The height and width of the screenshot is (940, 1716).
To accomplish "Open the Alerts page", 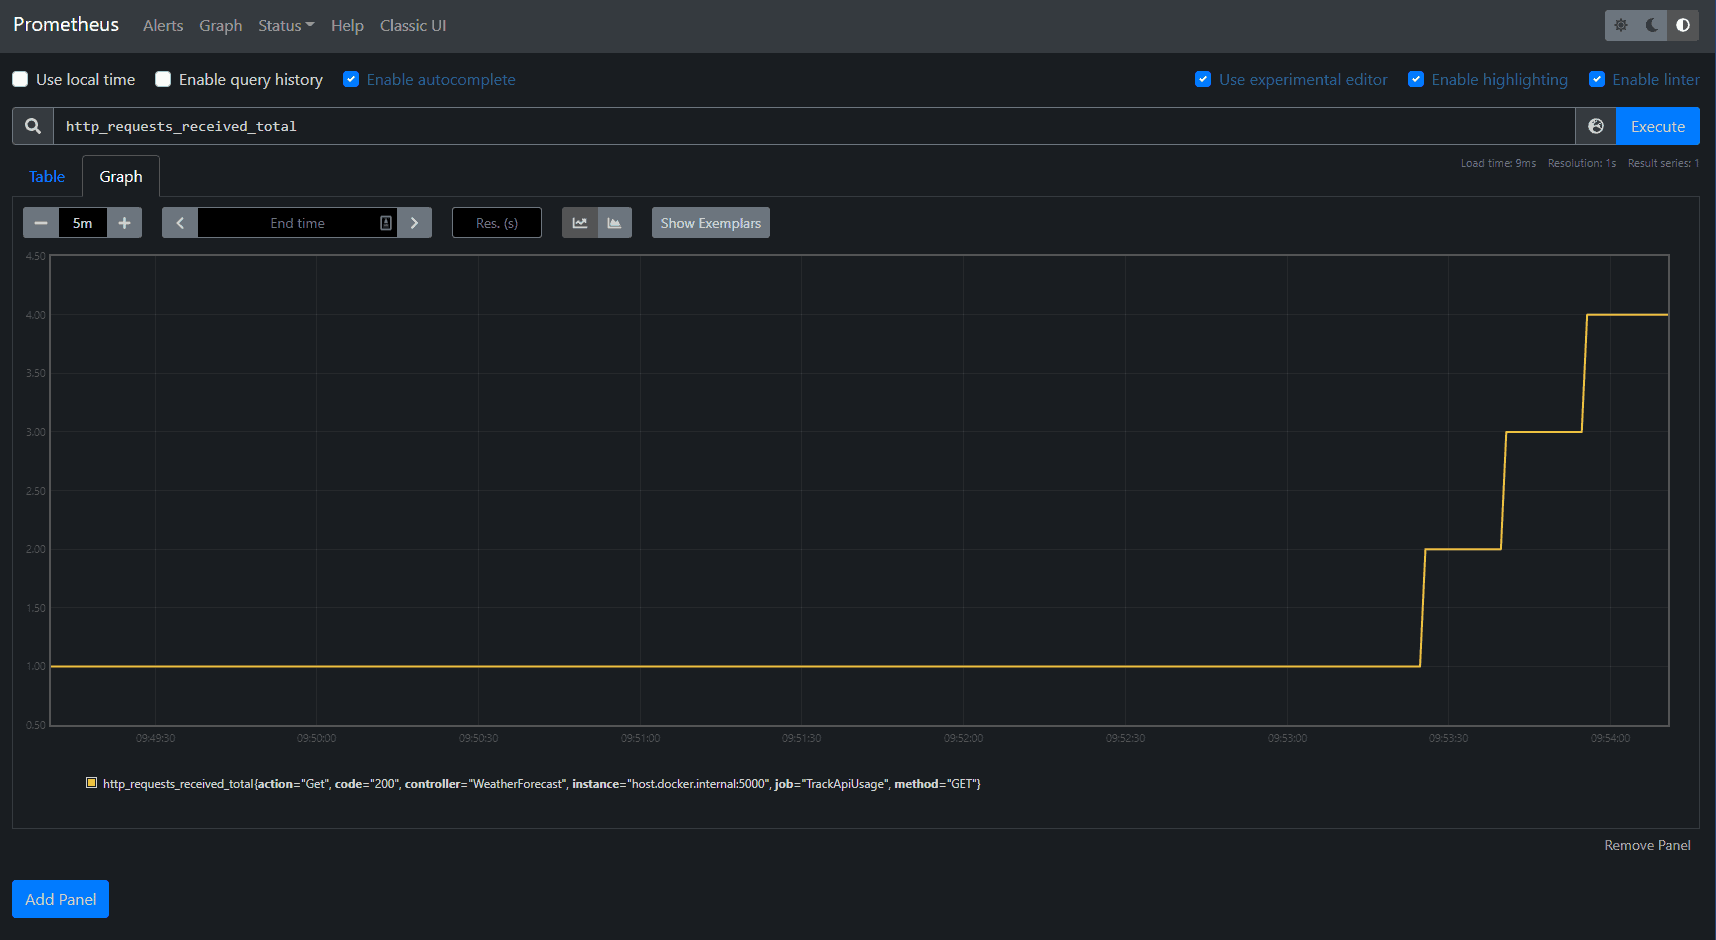I will [163, 25].
